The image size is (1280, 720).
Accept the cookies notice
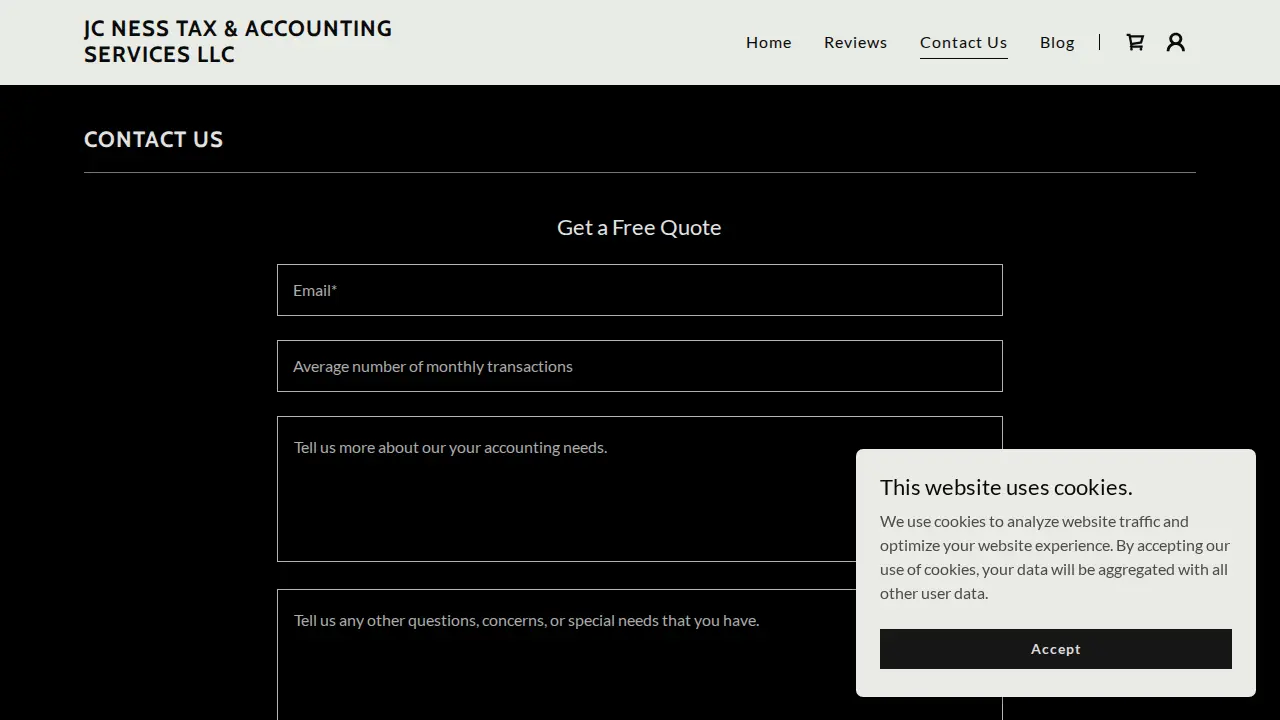pyautogui.click(x=1056, y=649)
